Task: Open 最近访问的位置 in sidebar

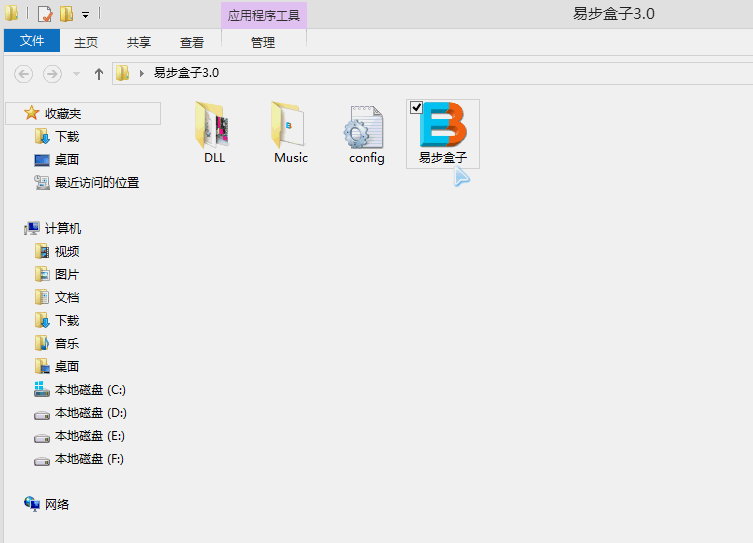Action: pyautogui.click(x=97, y=183)
